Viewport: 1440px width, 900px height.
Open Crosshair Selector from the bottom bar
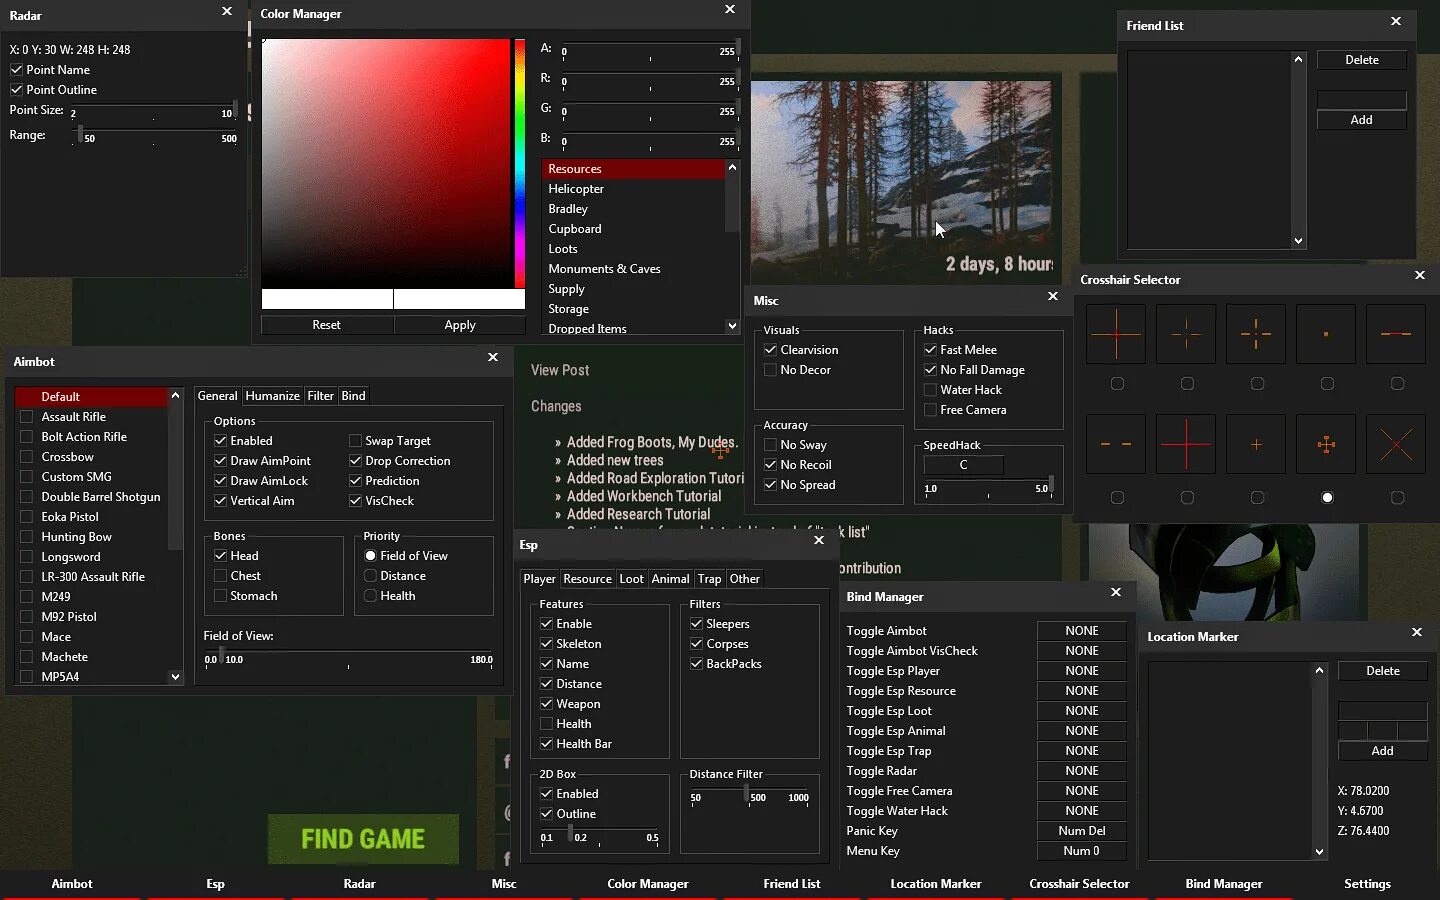(x=1079, y=884)
